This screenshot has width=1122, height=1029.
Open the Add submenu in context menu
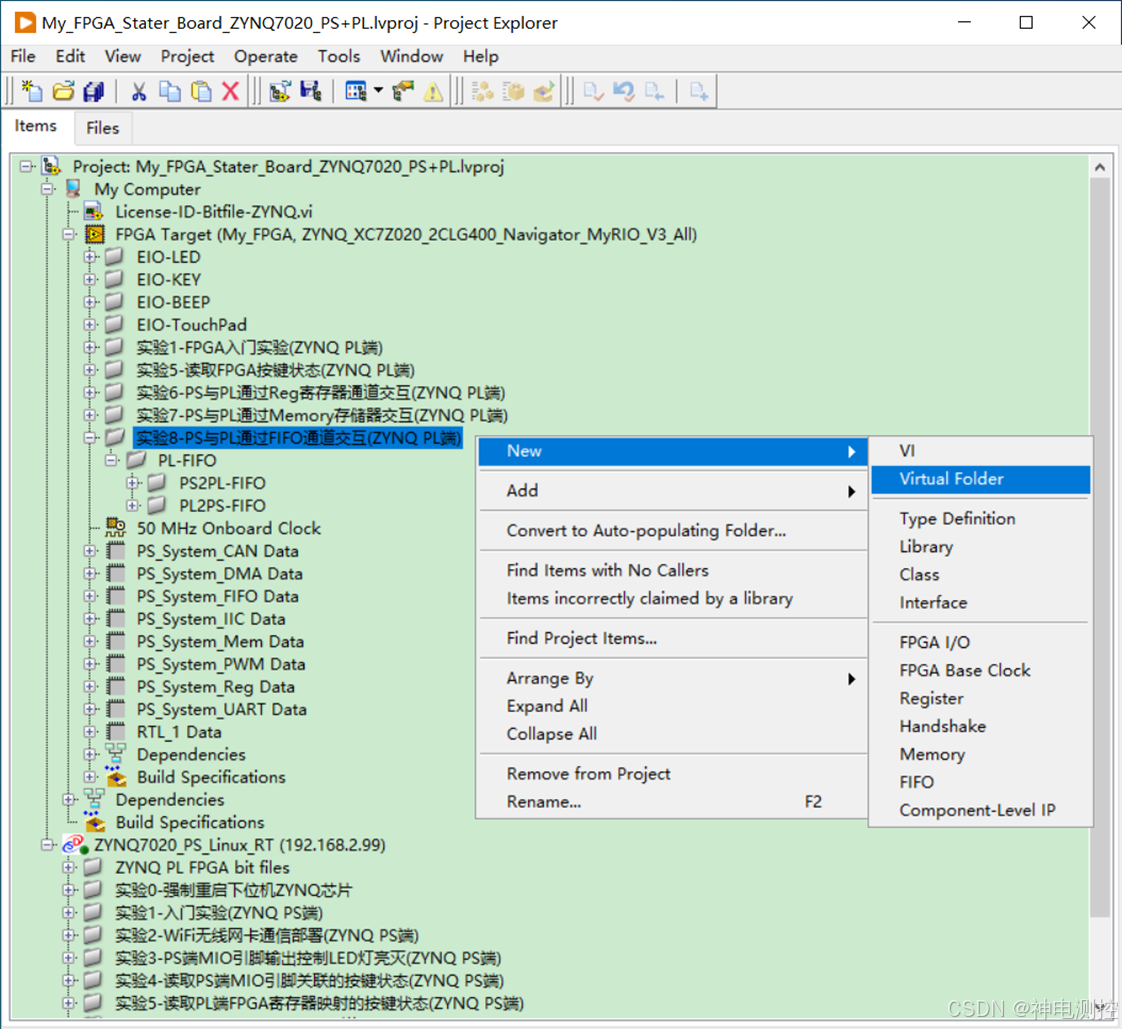(x=673, y=491)
